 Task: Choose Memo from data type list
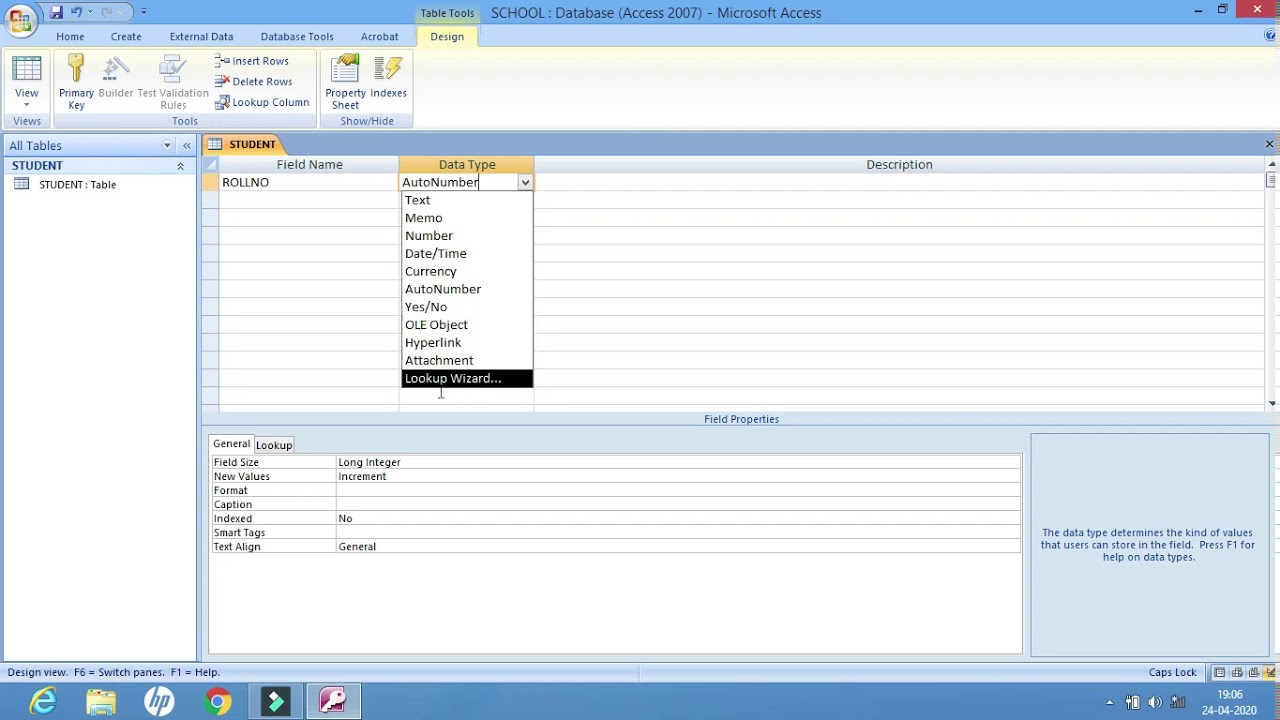(x=467, y=218)
